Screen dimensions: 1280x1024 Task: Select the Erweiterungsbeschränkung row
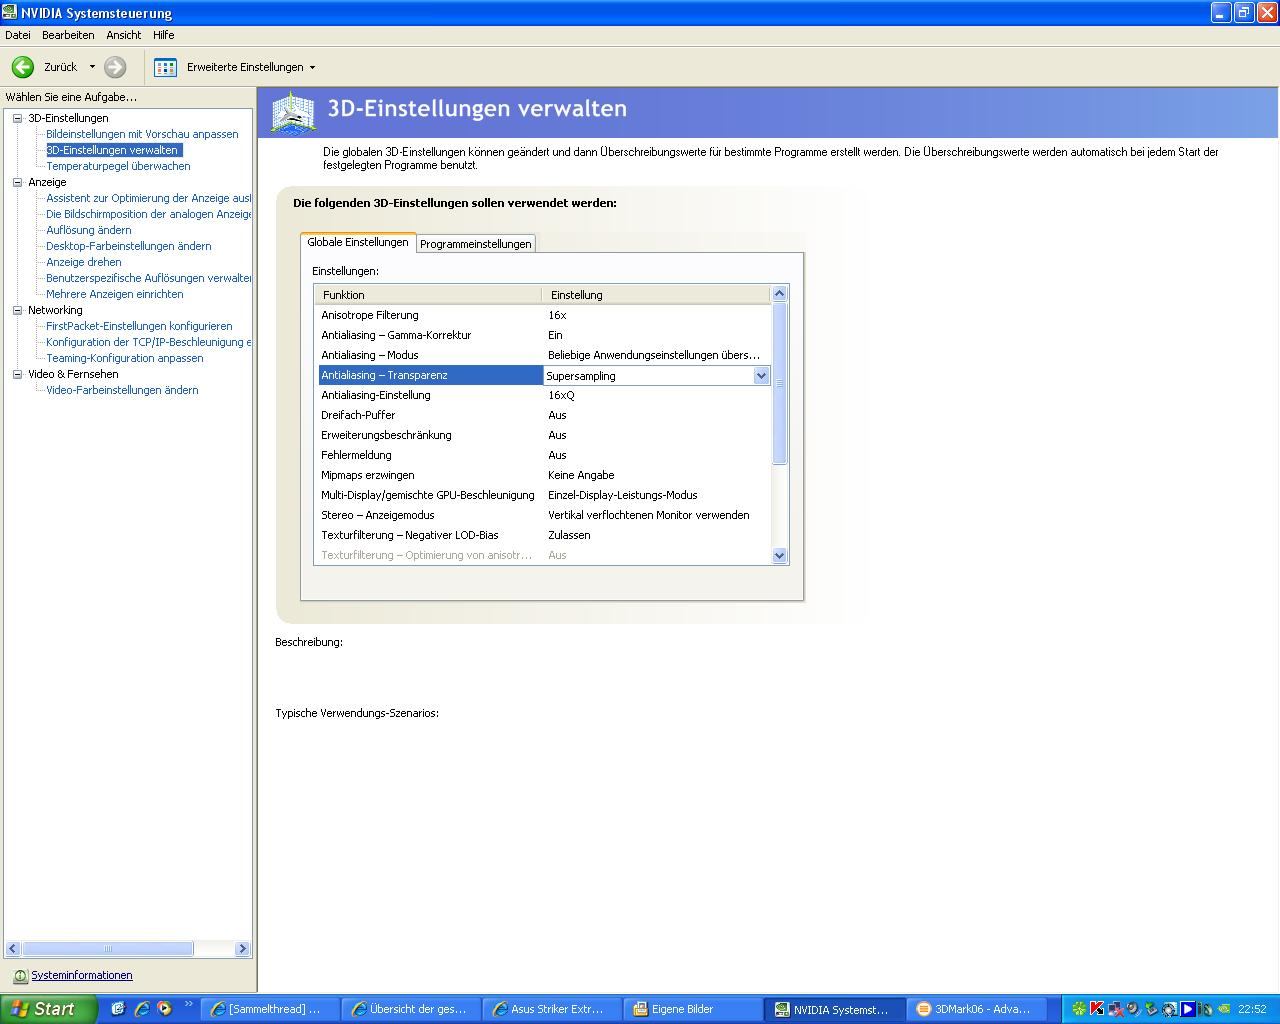[544, 435]
